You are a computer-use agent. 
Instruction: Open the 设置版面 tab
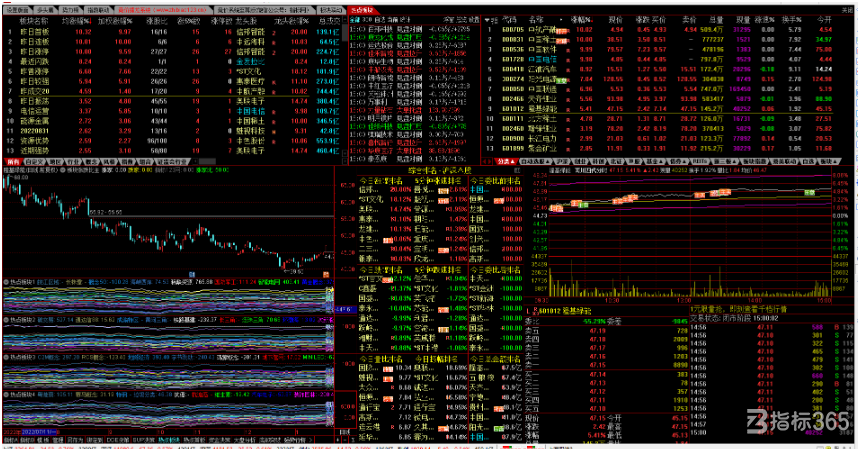(x=18, y=10)
